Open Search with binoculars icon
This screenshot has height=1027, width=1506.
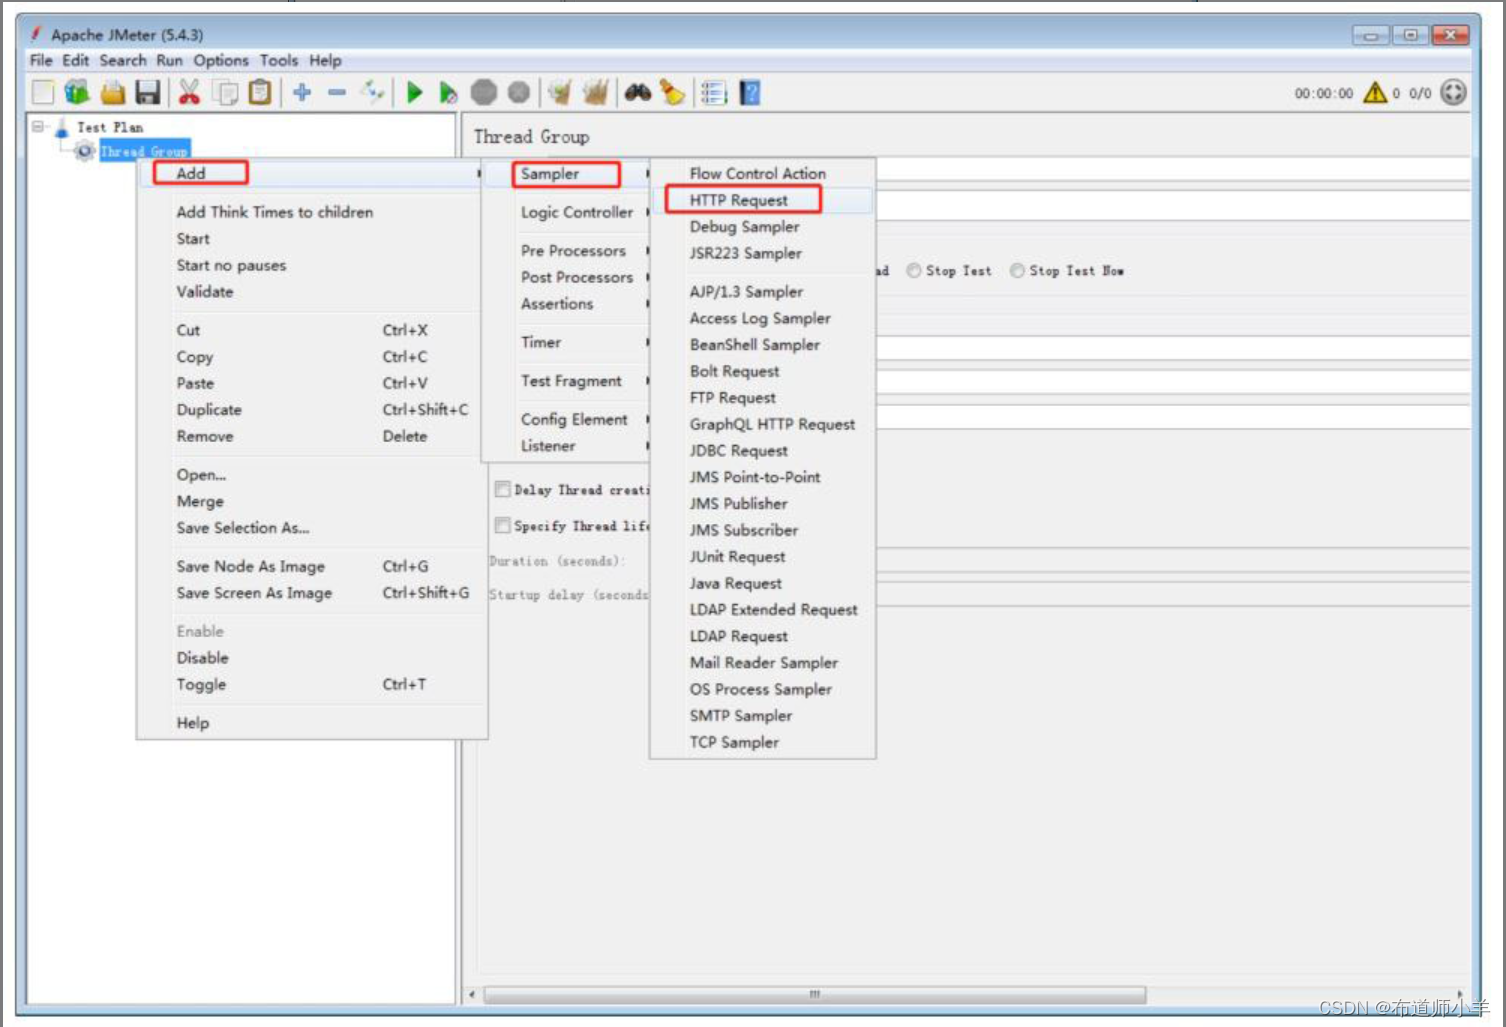[638, 93]
